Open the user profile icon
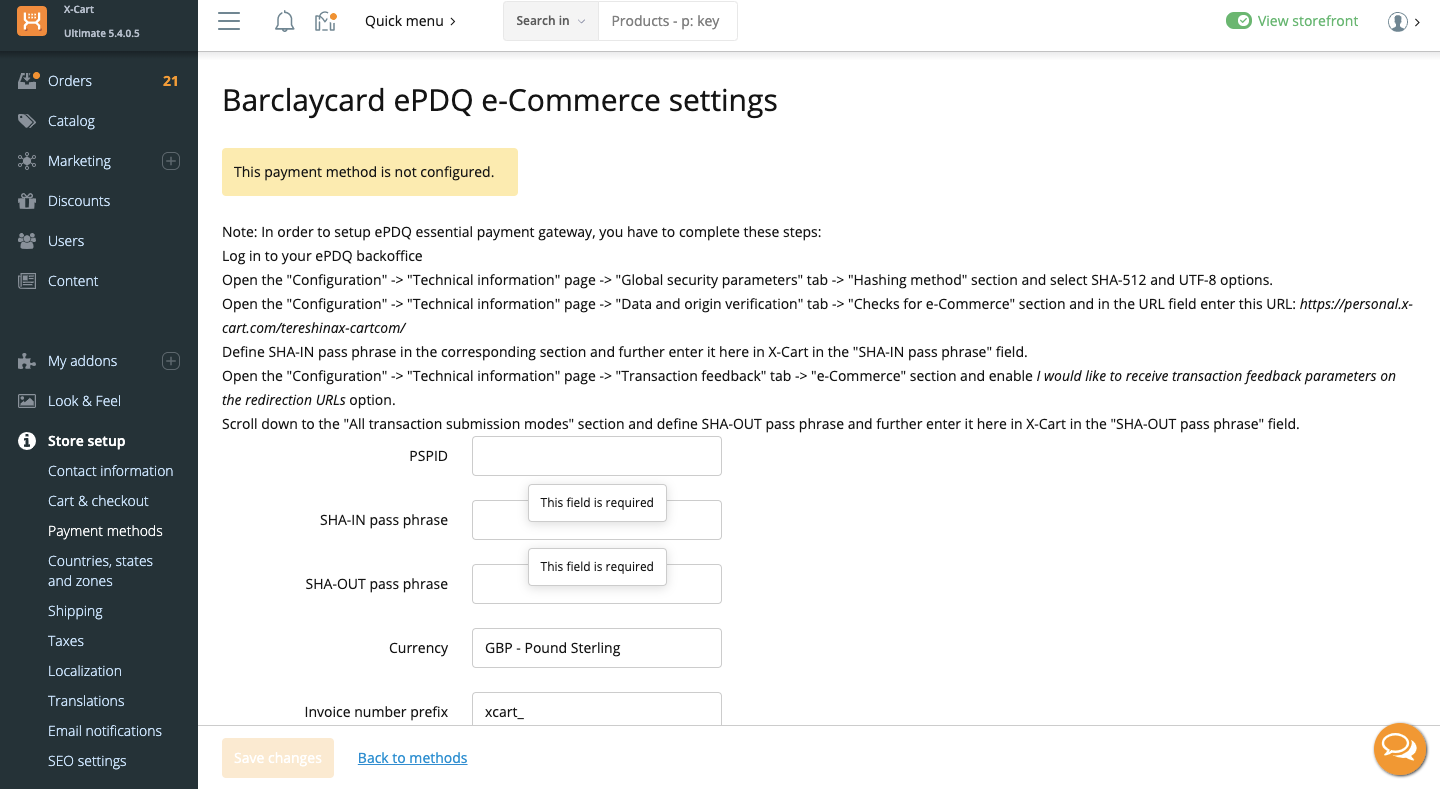The image size is (1440, 789). click(1398, 21)
